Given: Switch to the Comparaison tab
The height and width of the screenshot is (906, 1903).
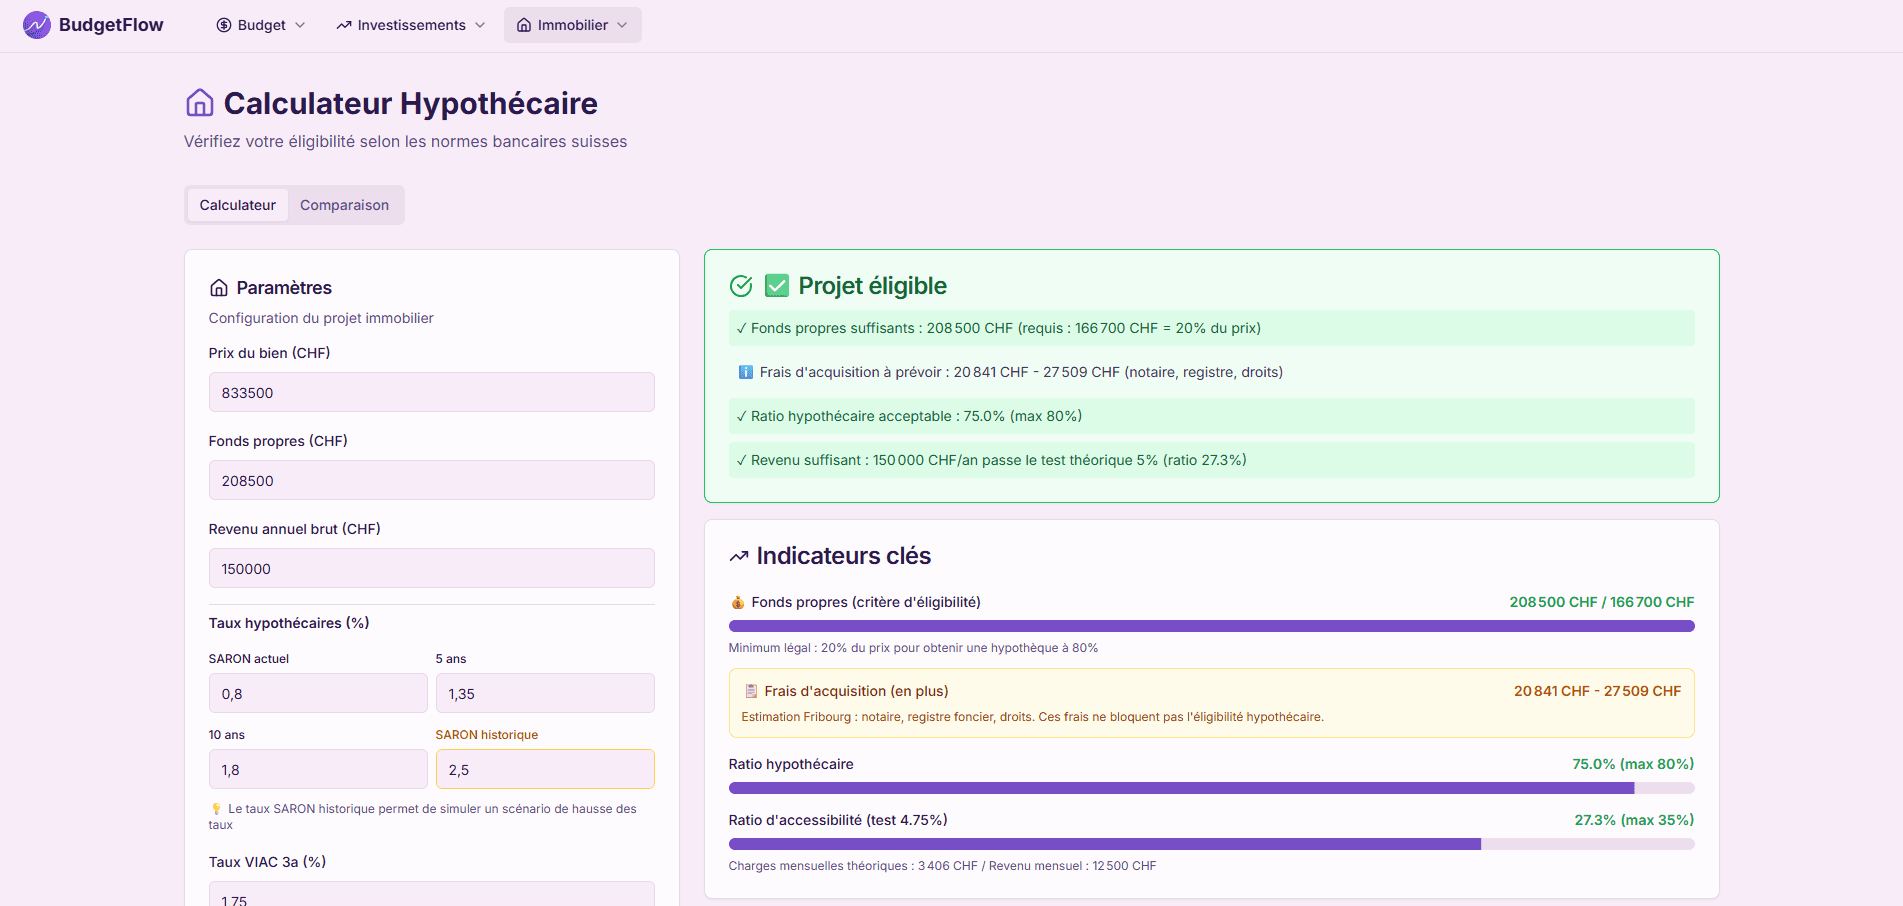Looking at the screenshot, I should click(x=344, y=205).
